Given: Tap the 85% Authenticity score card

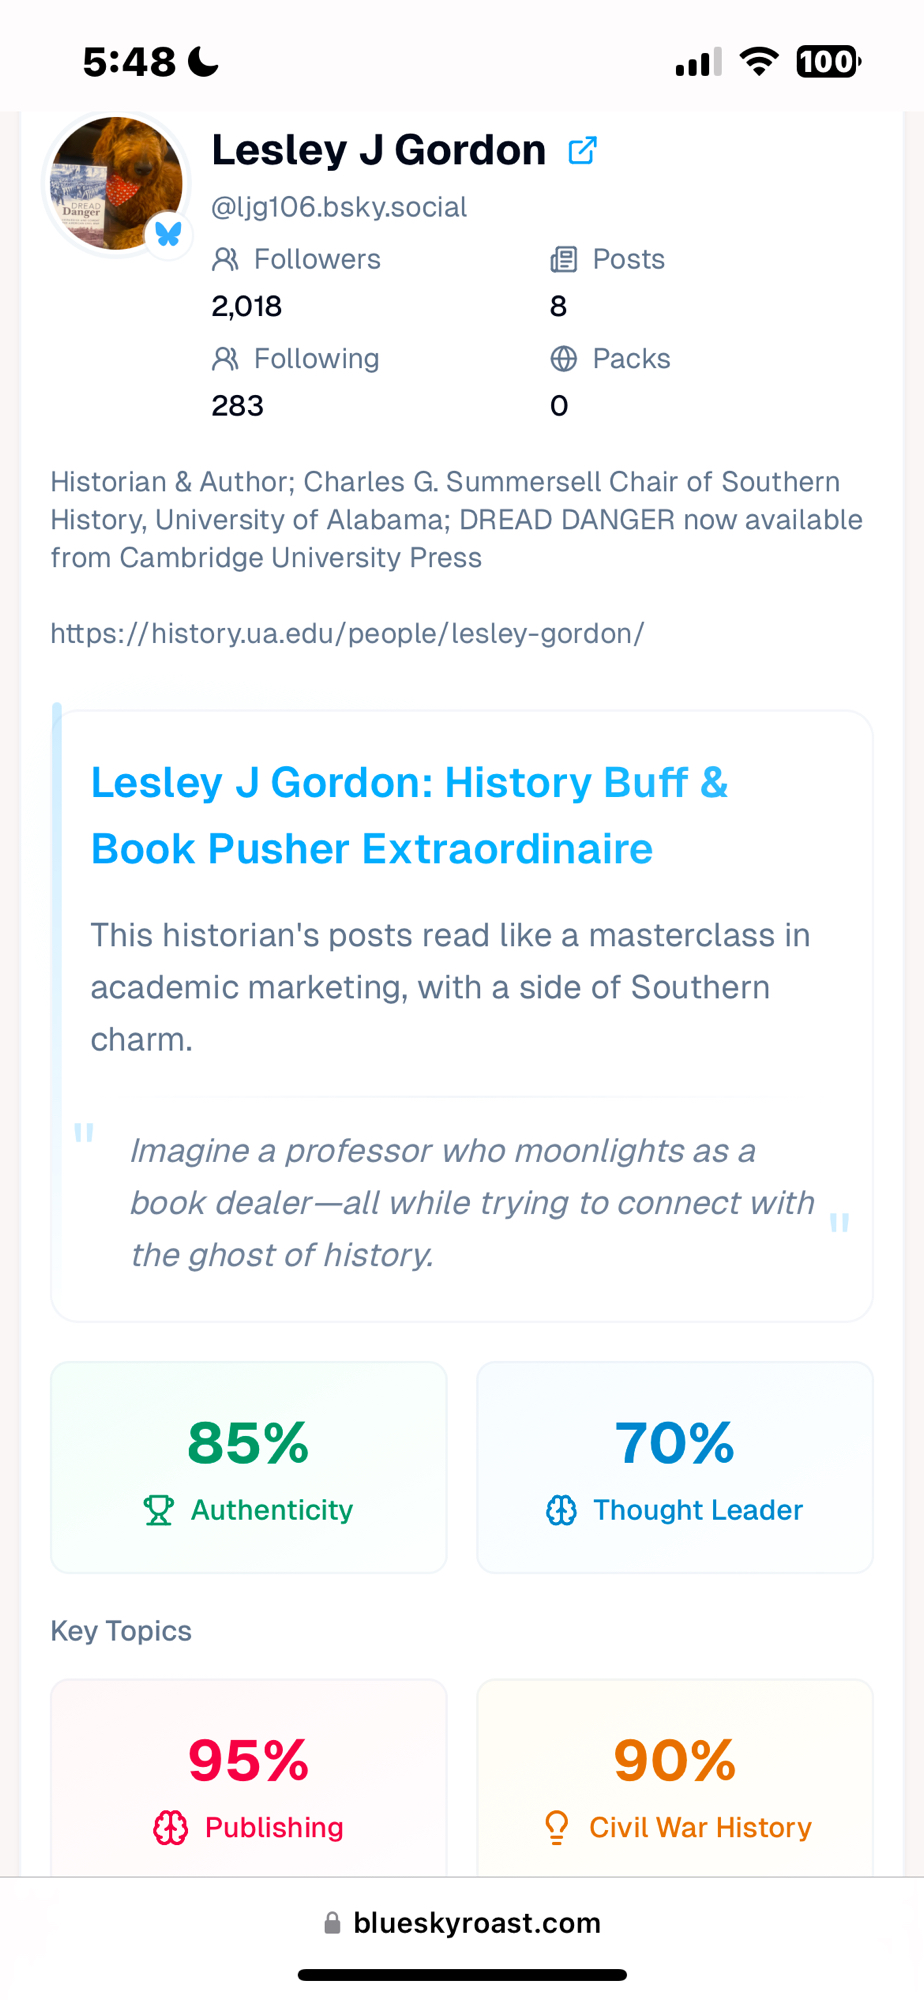Looking at the screenshot, I should (x=248, y=1467).
